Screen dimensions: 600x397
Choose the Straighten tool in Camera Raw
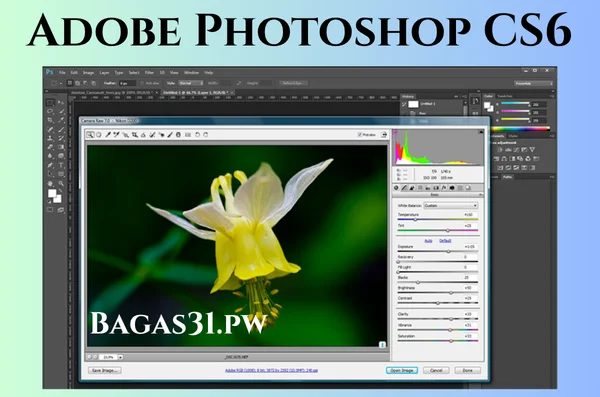click(143, 135)
